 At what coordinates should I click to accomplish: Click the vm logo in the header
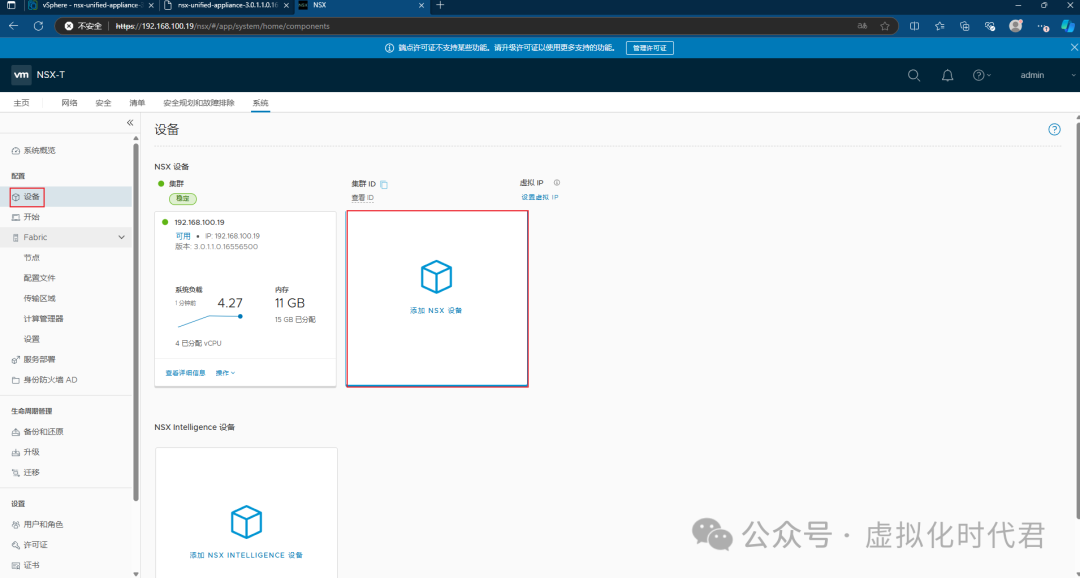(x=21, y=74)
